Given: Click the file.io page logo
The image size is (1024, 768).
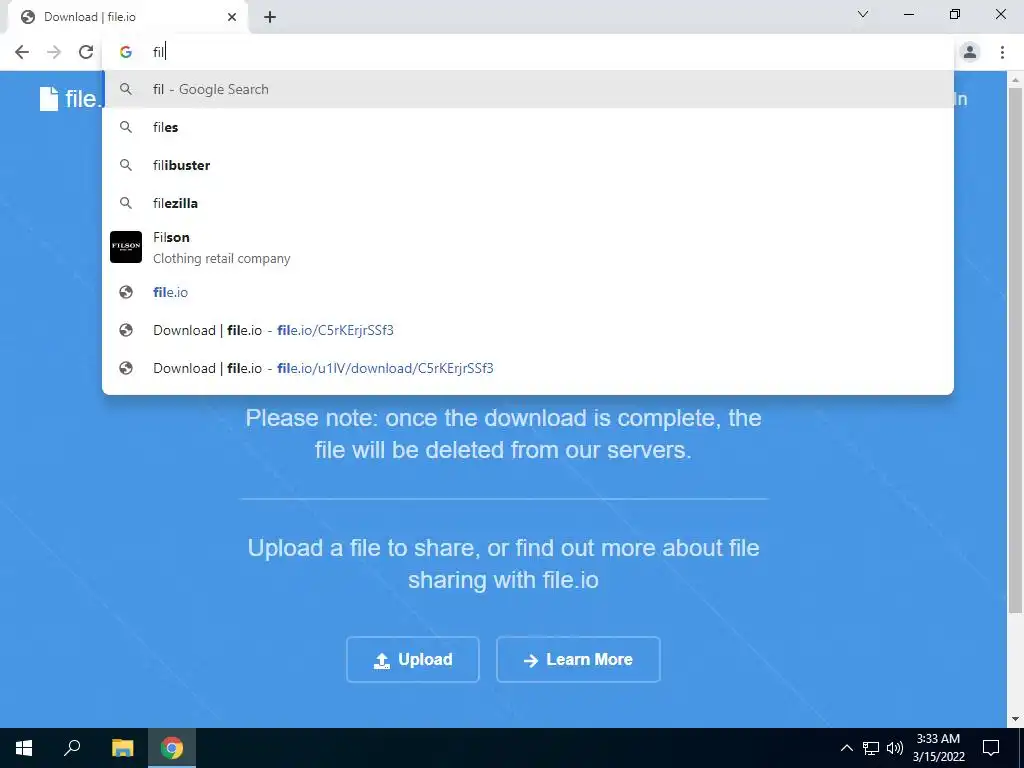Looking at the screenshot, I should (70, 99).
